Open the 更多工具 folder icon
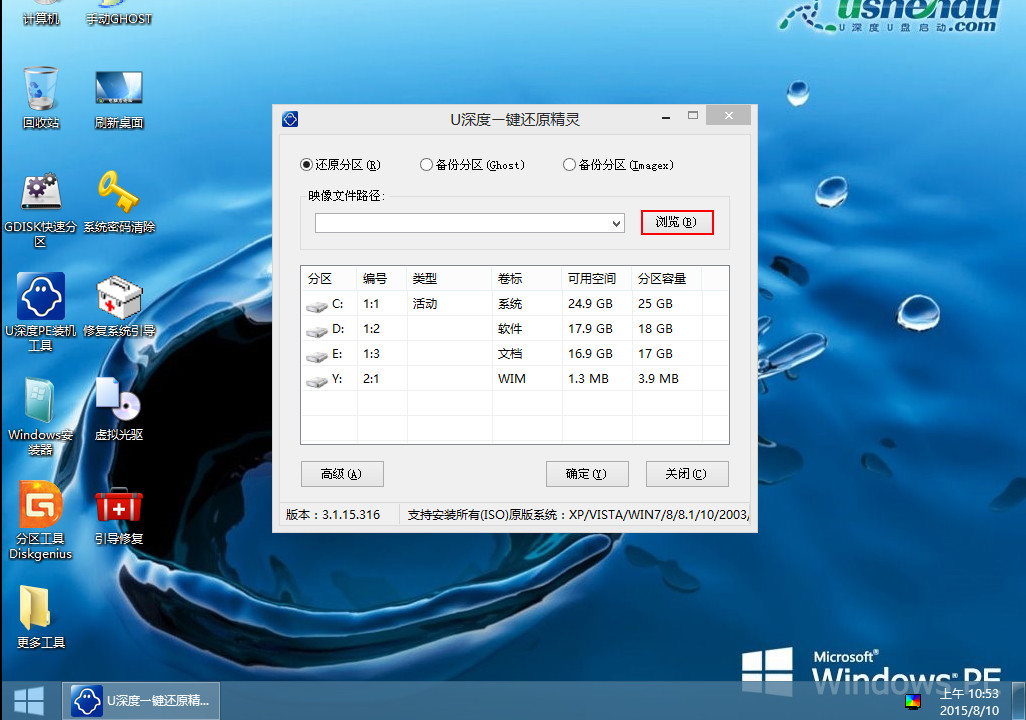This screenshot has height=720, width=1026. pos(41,615)
